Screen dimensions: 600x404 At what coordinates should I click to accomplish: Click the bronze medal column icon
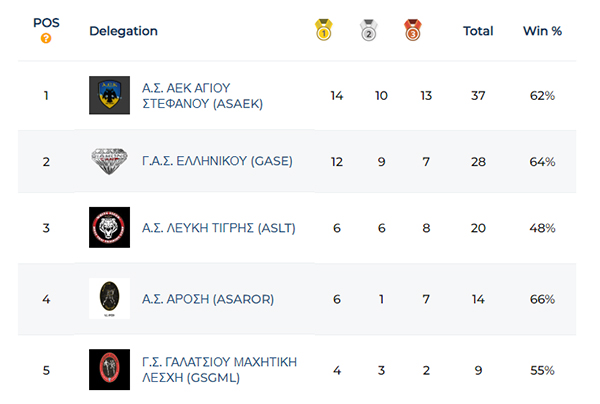(x=411, y=31)
